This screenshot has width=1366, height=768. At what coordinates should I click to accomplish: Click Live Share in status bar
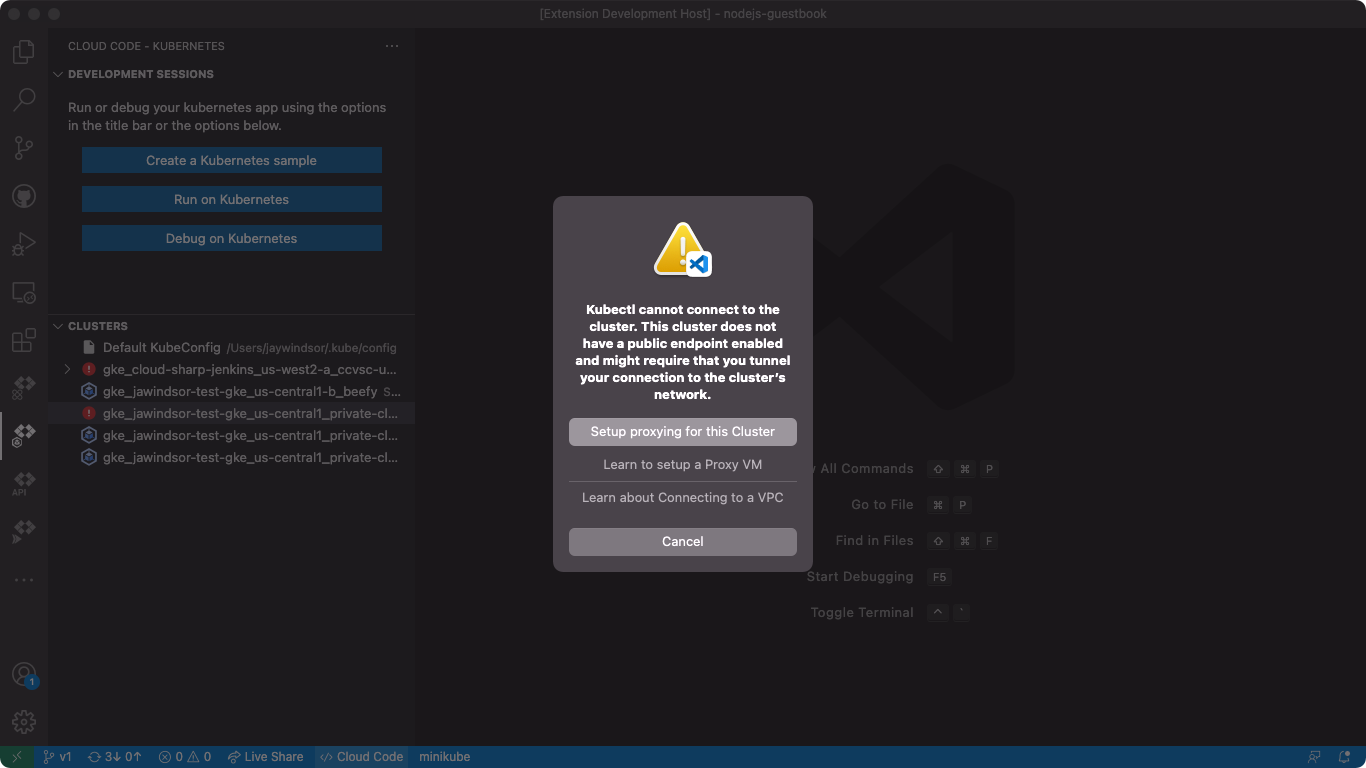tap(265, 757)
